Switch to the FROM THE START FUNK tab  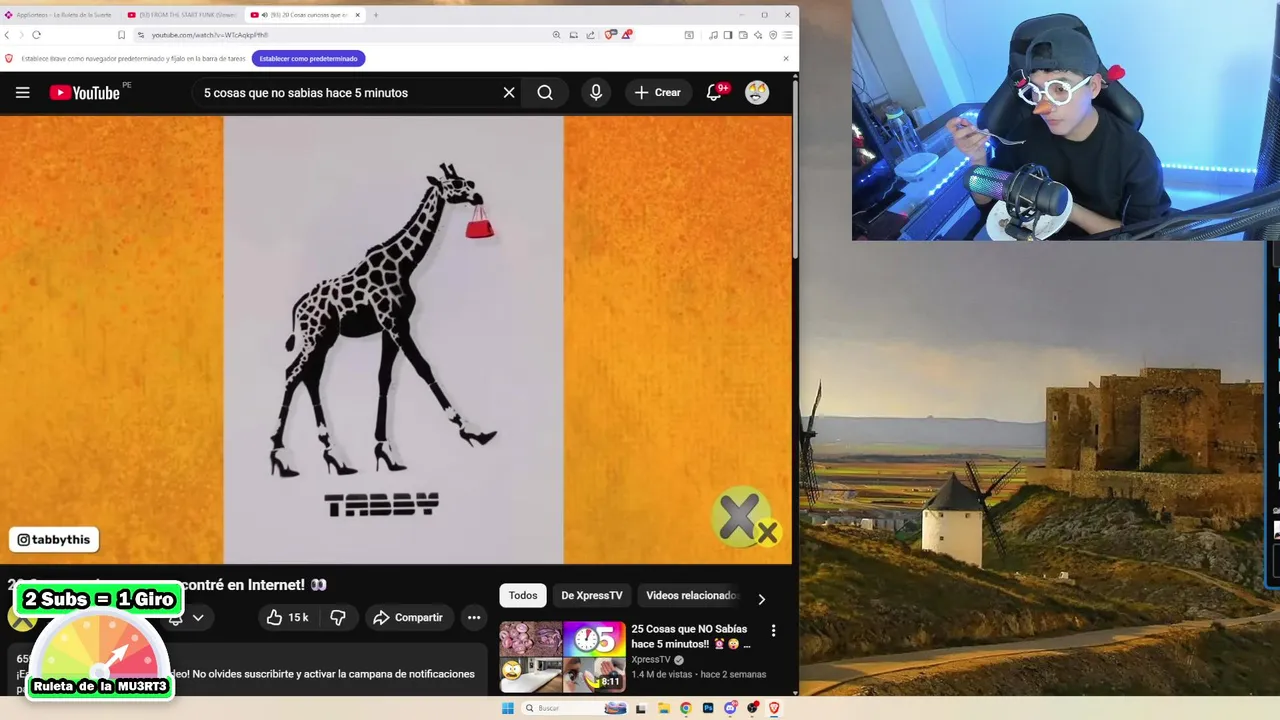coord(183,15)
